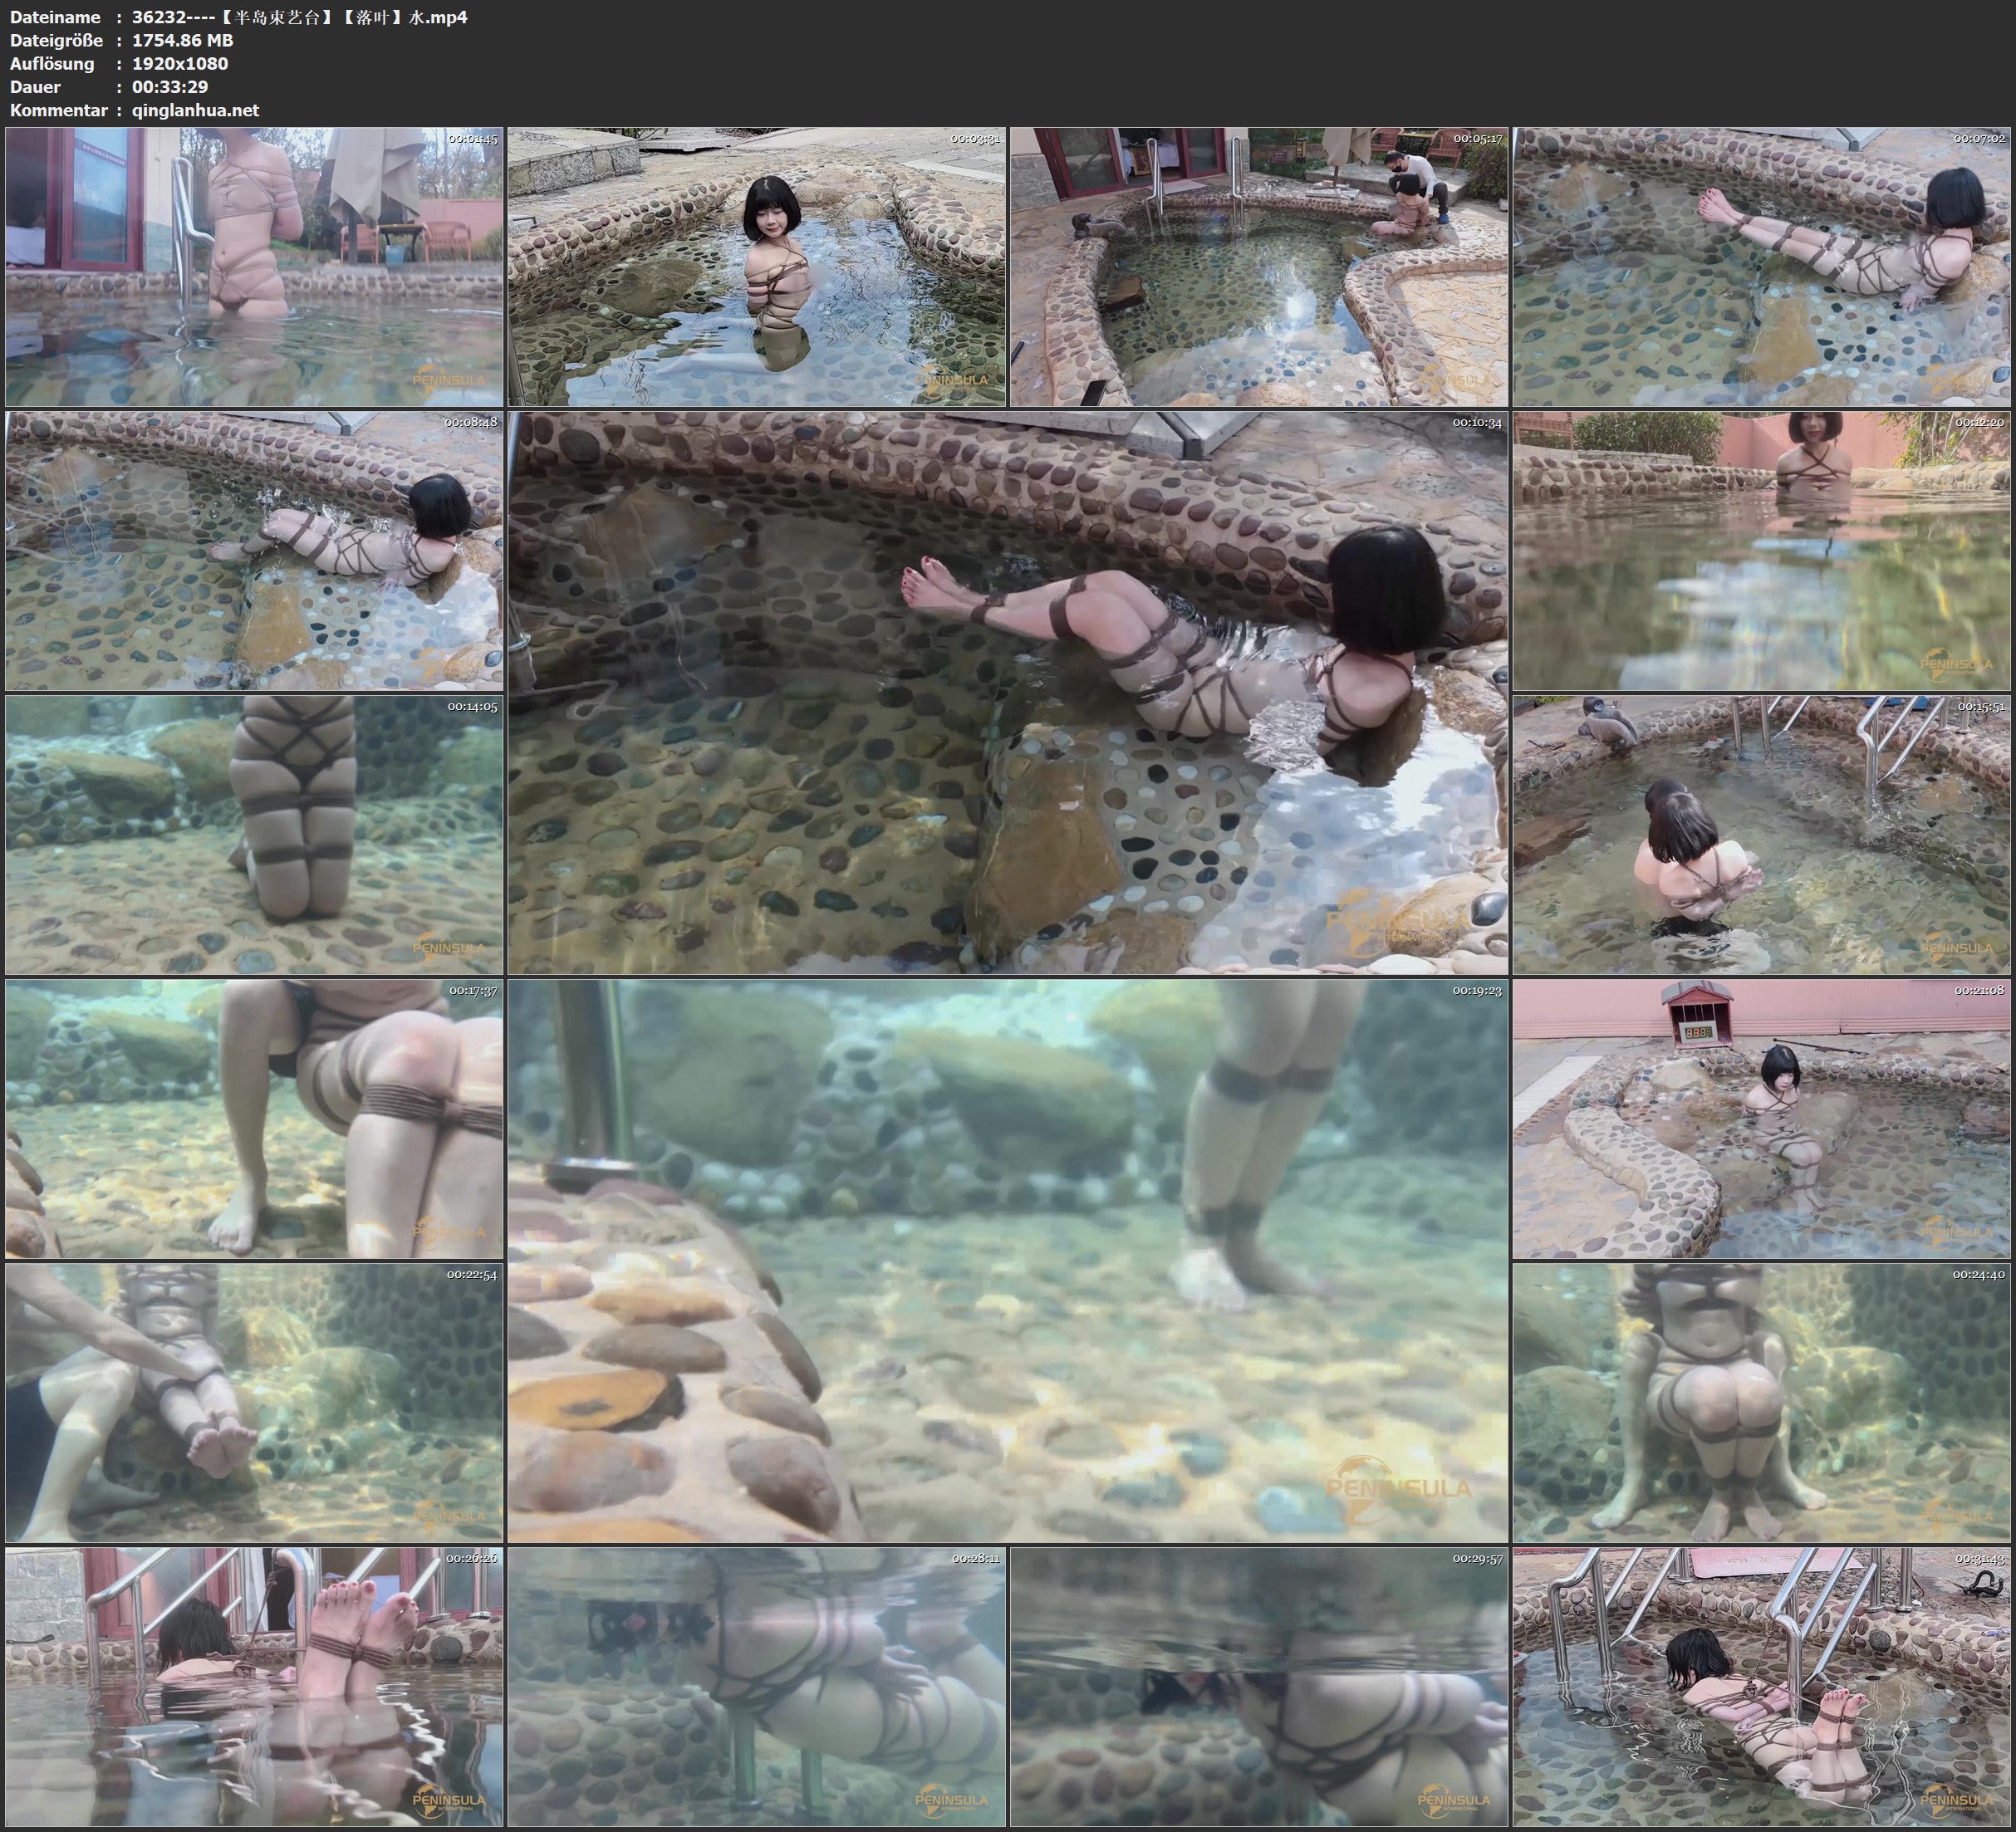Click the 1754.86 MB file size value
This screenshot has width=2016, height=1832.
(183, 40)
